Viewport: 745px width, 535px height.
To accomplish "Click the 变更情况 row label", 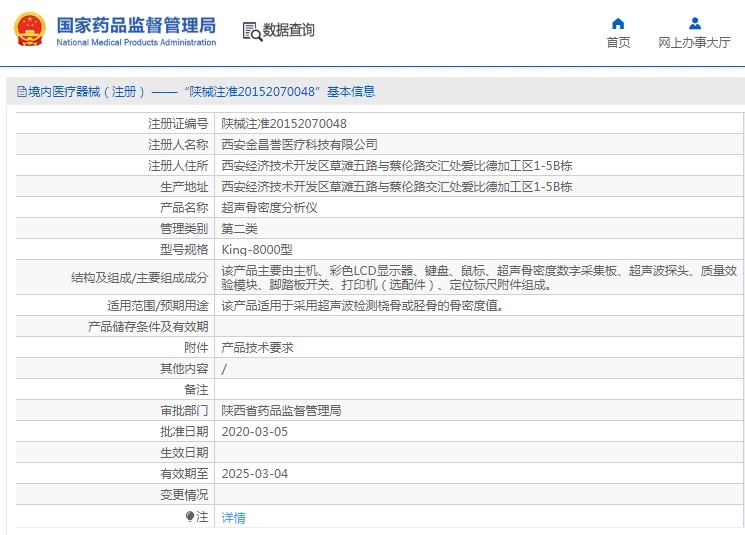I will click(184, 495).
